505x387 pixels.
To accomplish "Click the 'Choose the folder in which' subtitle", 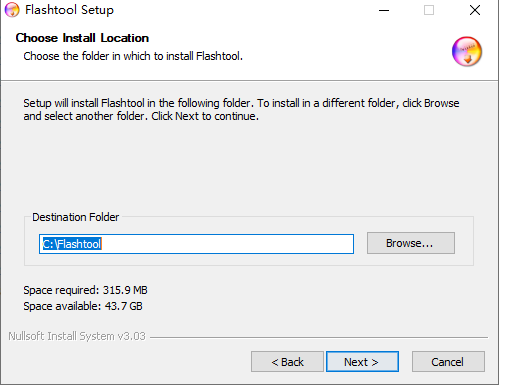I will 133,56.
